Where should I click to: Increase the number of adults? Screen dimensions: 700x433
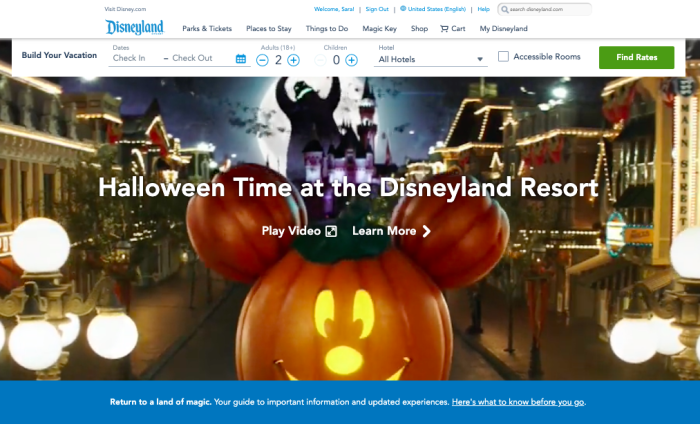(x=293, y=60)
